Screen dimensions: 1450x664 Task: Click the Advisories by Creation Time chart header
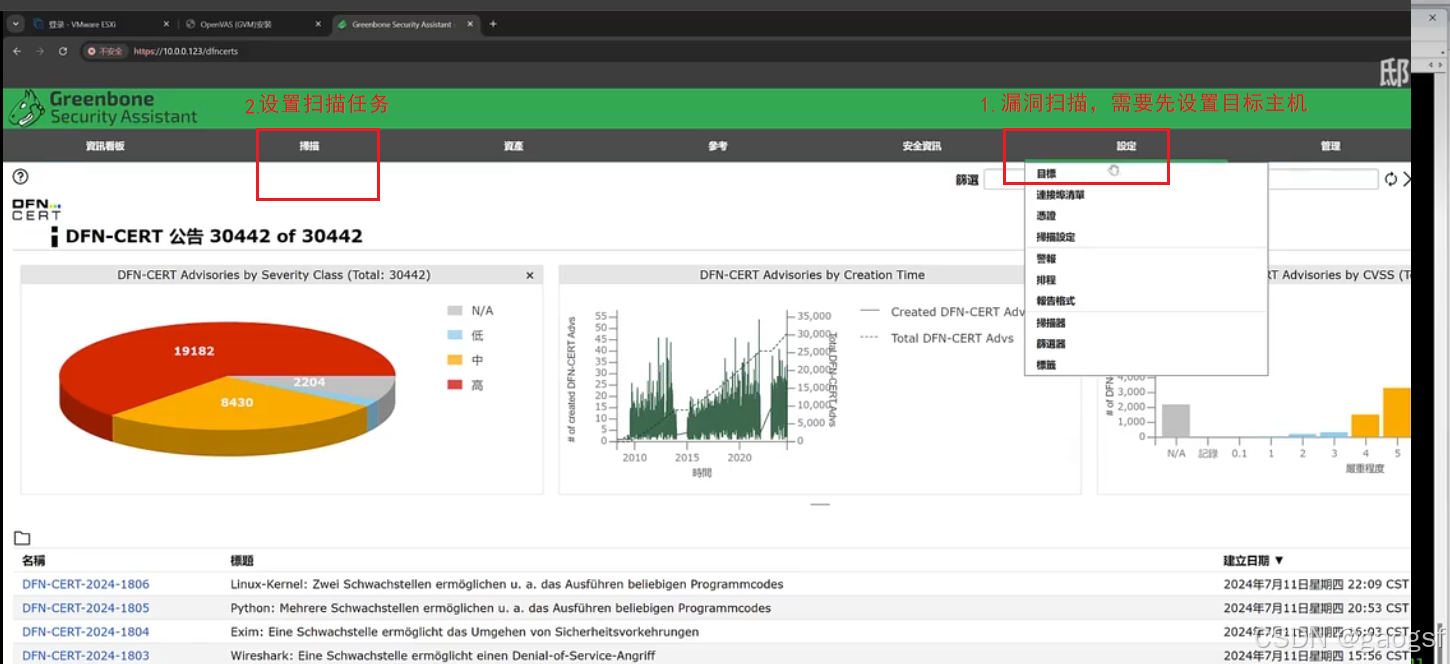812,275
